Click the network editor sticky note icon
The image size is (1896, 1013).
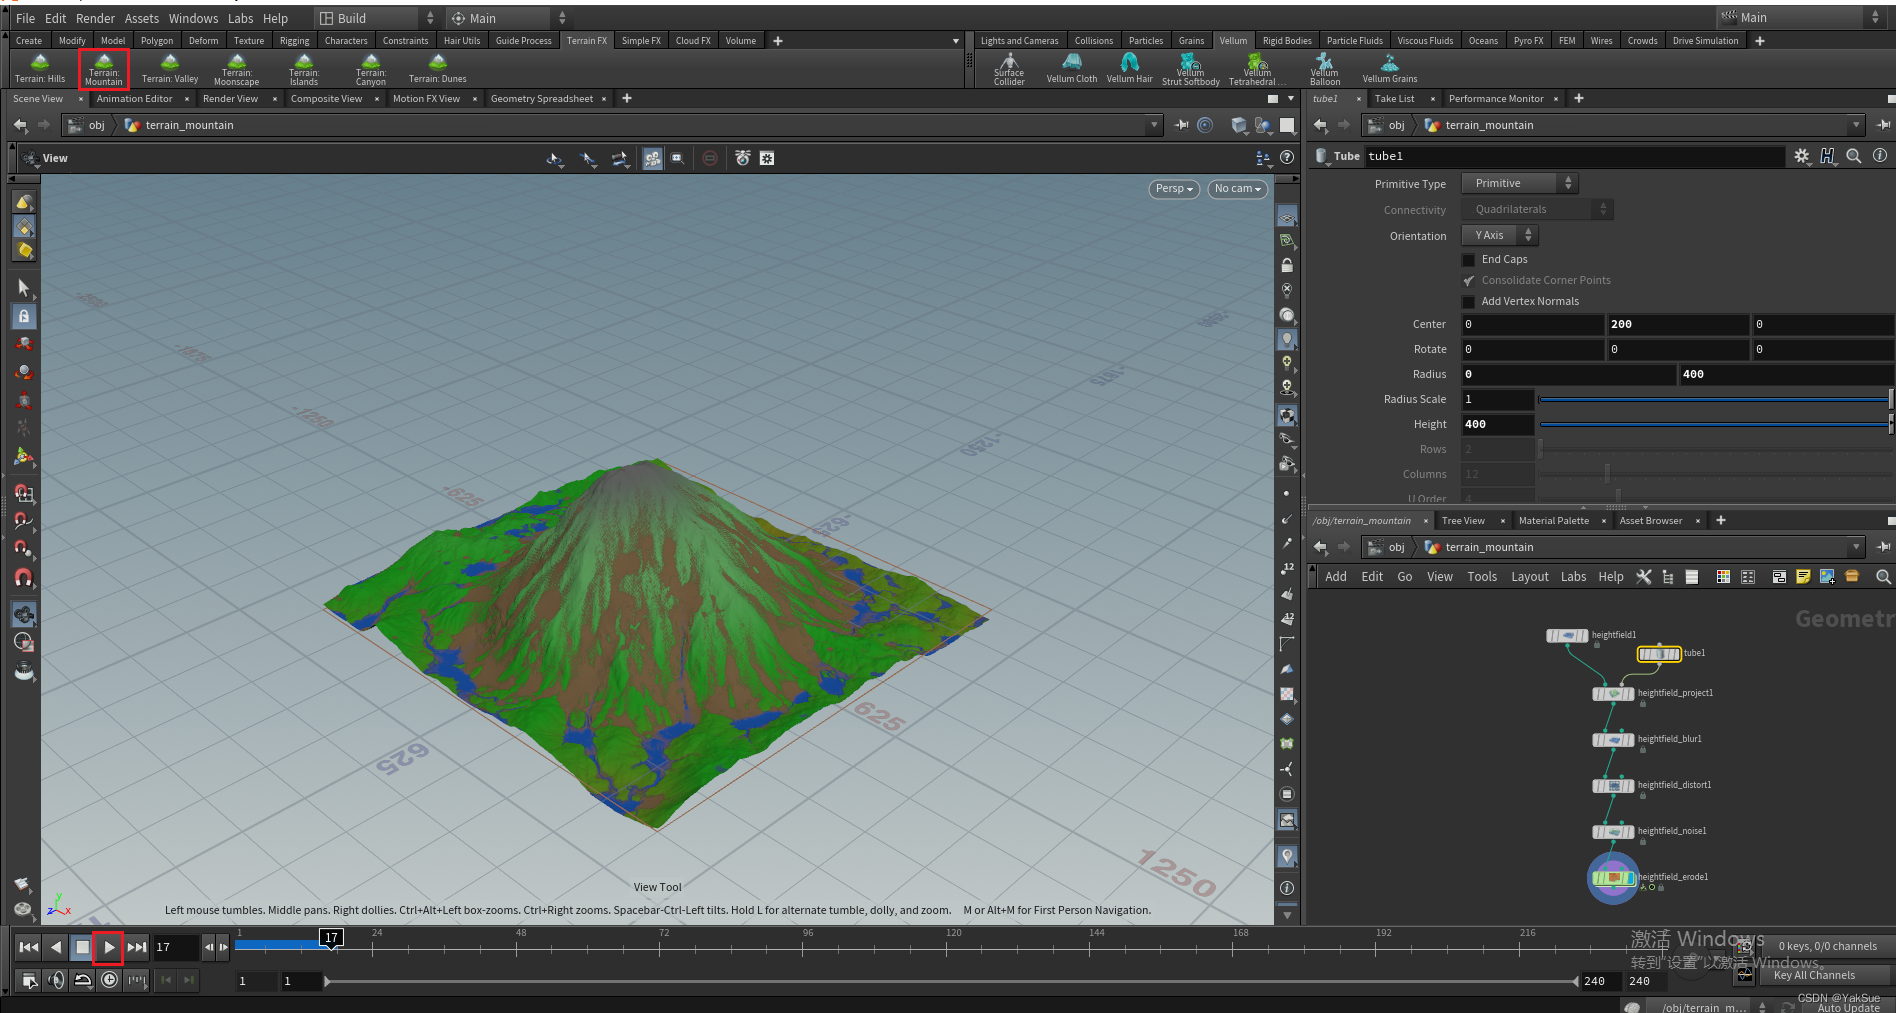(1803, 577)
